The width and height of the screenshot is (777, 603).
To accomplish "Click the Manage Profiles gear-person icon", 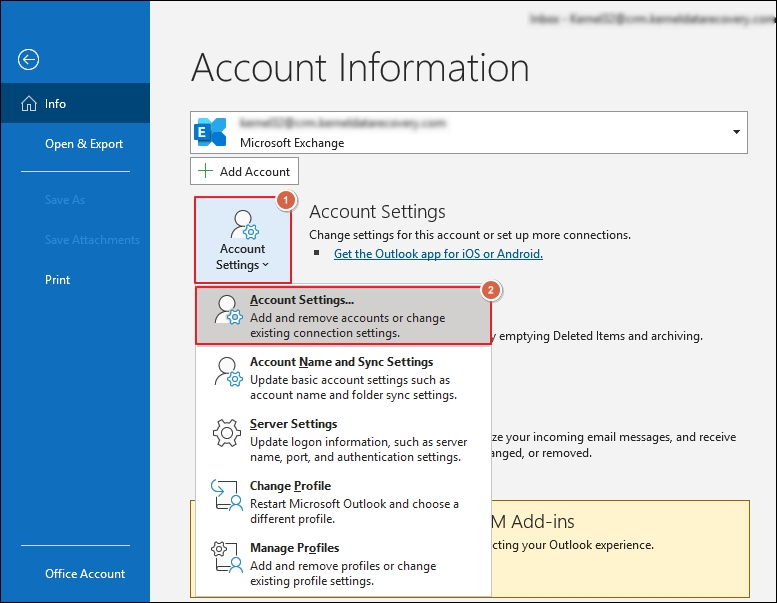I will 227,557.
